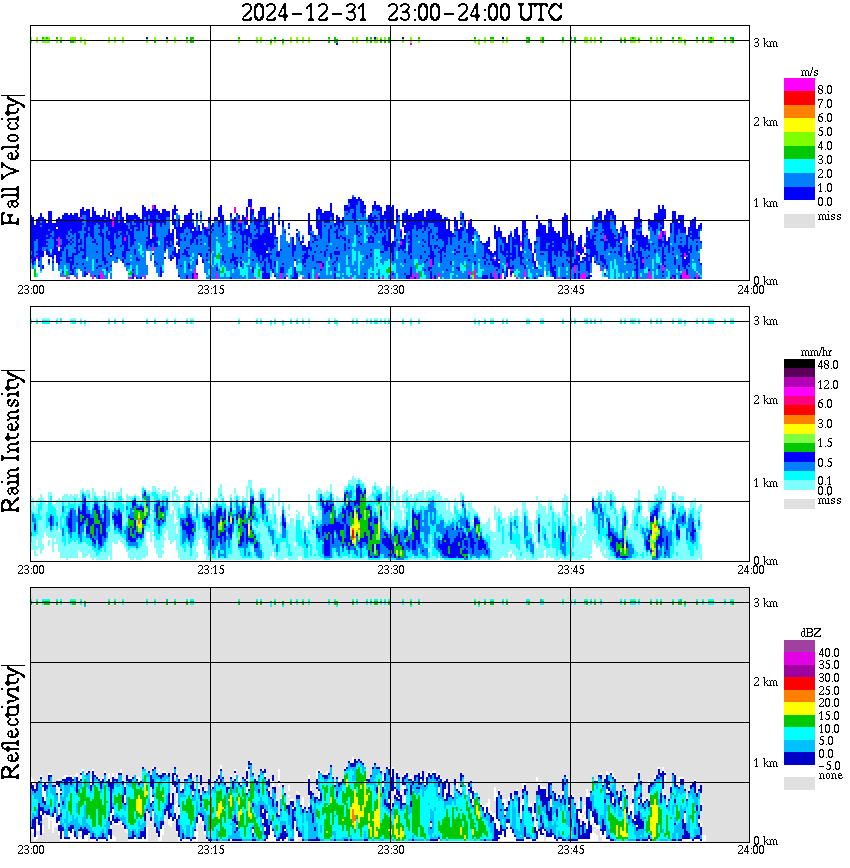Select topmost purple swatch in dBZ legend
850x868 pixels.
(799, 647)
